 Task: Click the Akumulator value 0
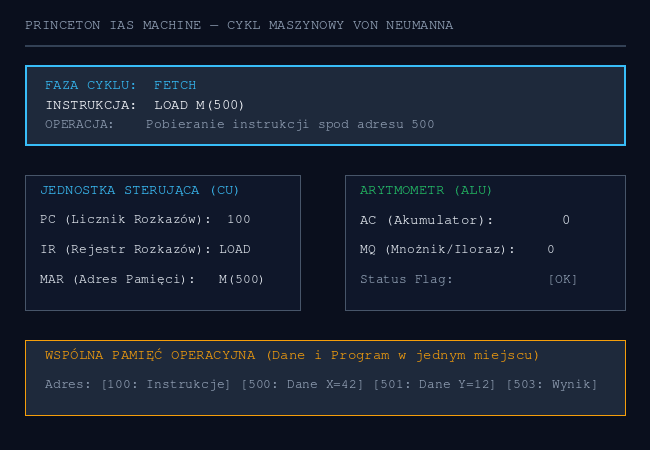pyautogui.click(x=566, y=220)
